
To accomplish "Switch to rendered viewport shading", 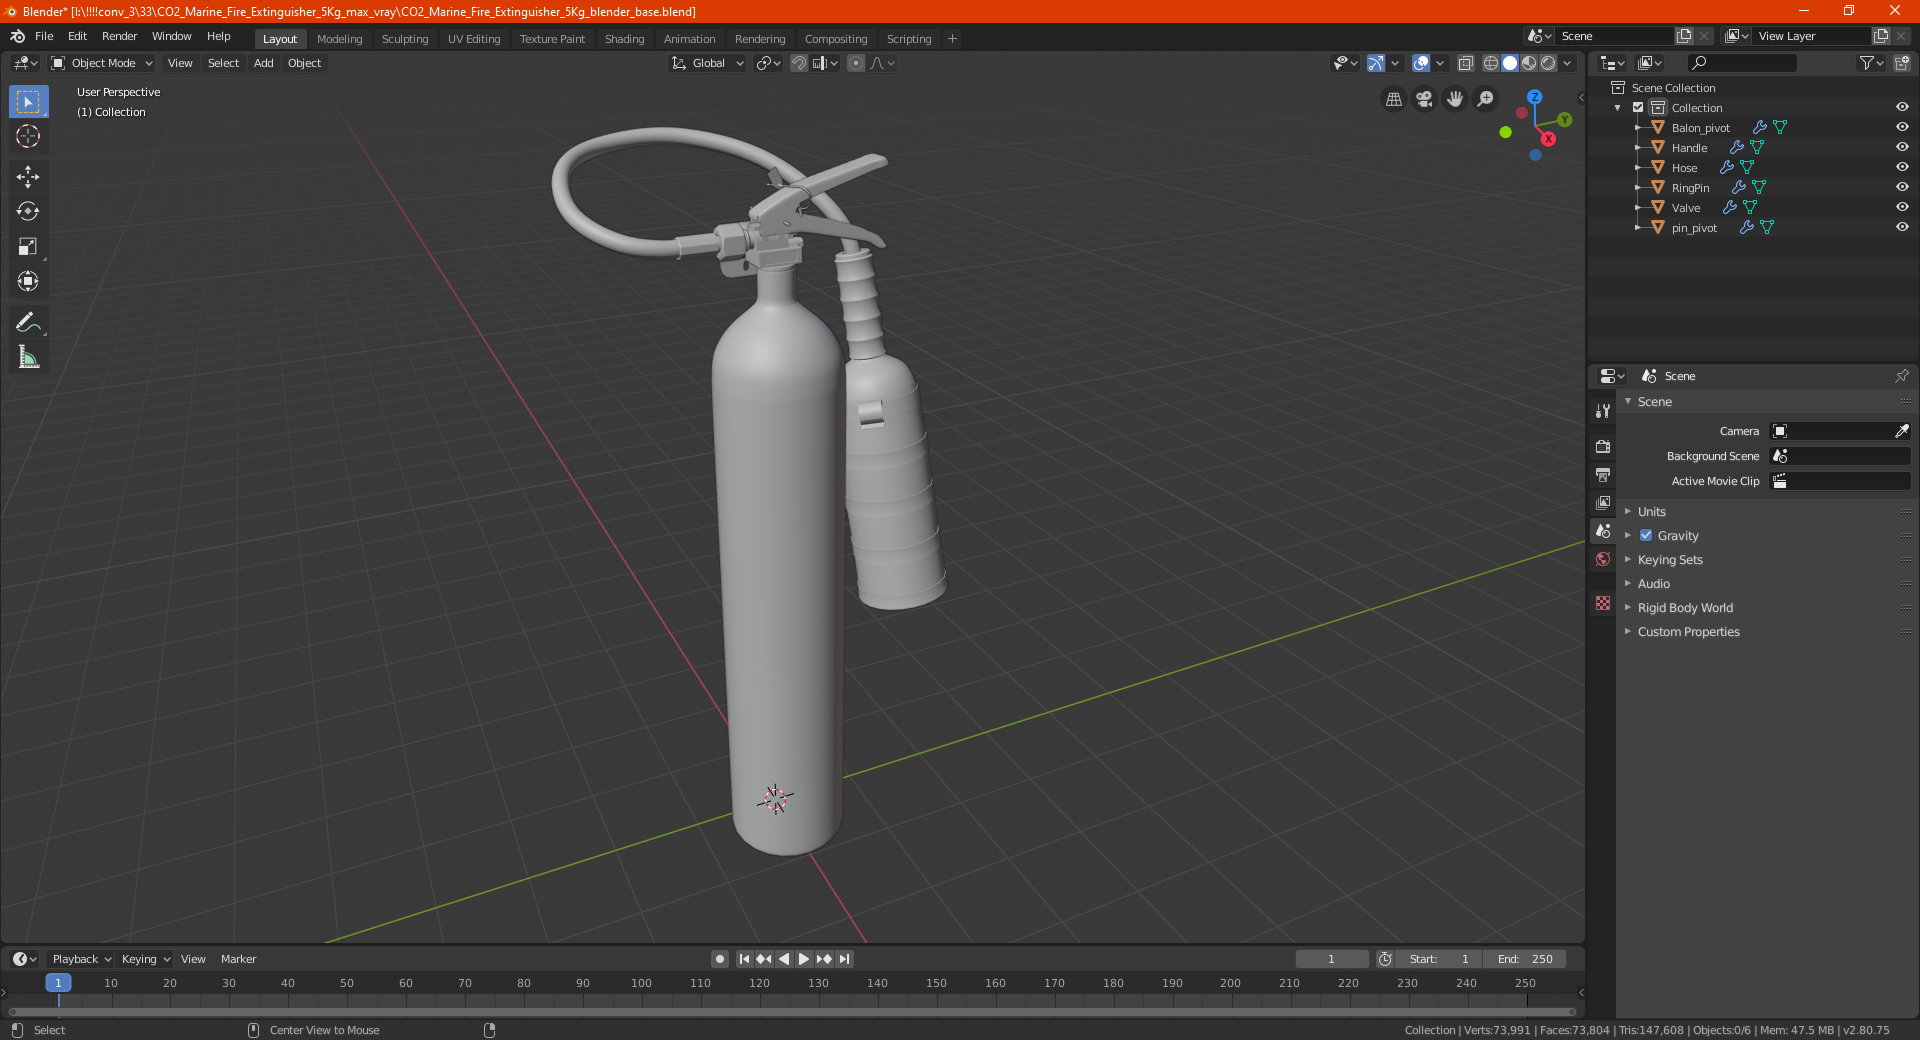I will 1548,63.
